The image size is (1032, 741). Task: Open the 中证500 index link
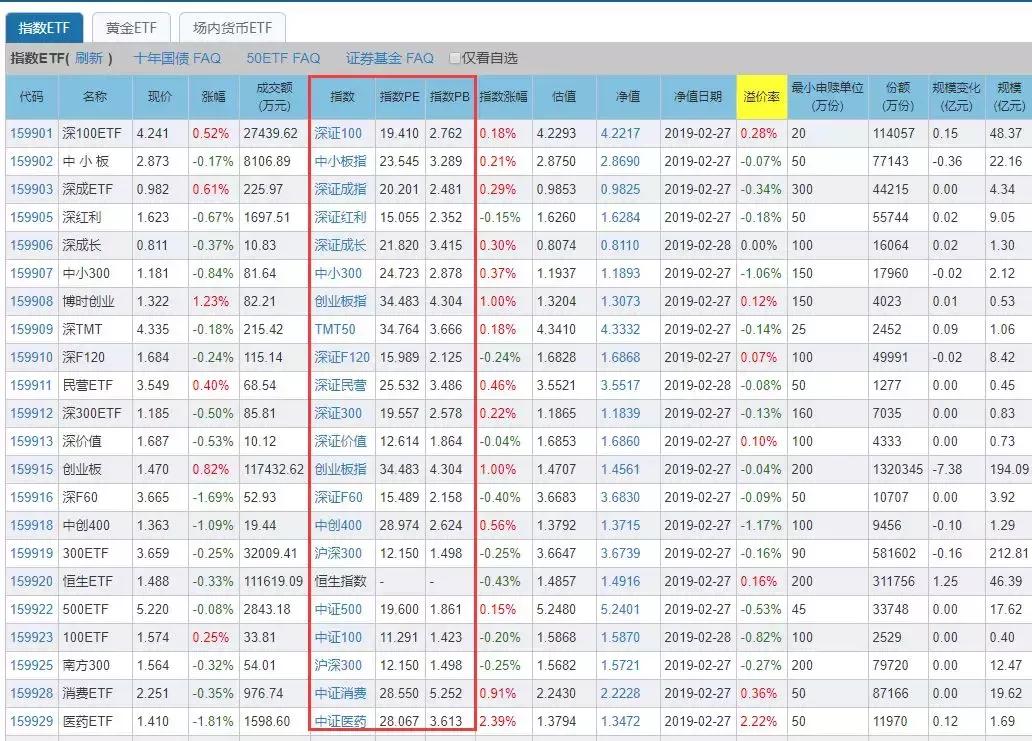(340, 608)
